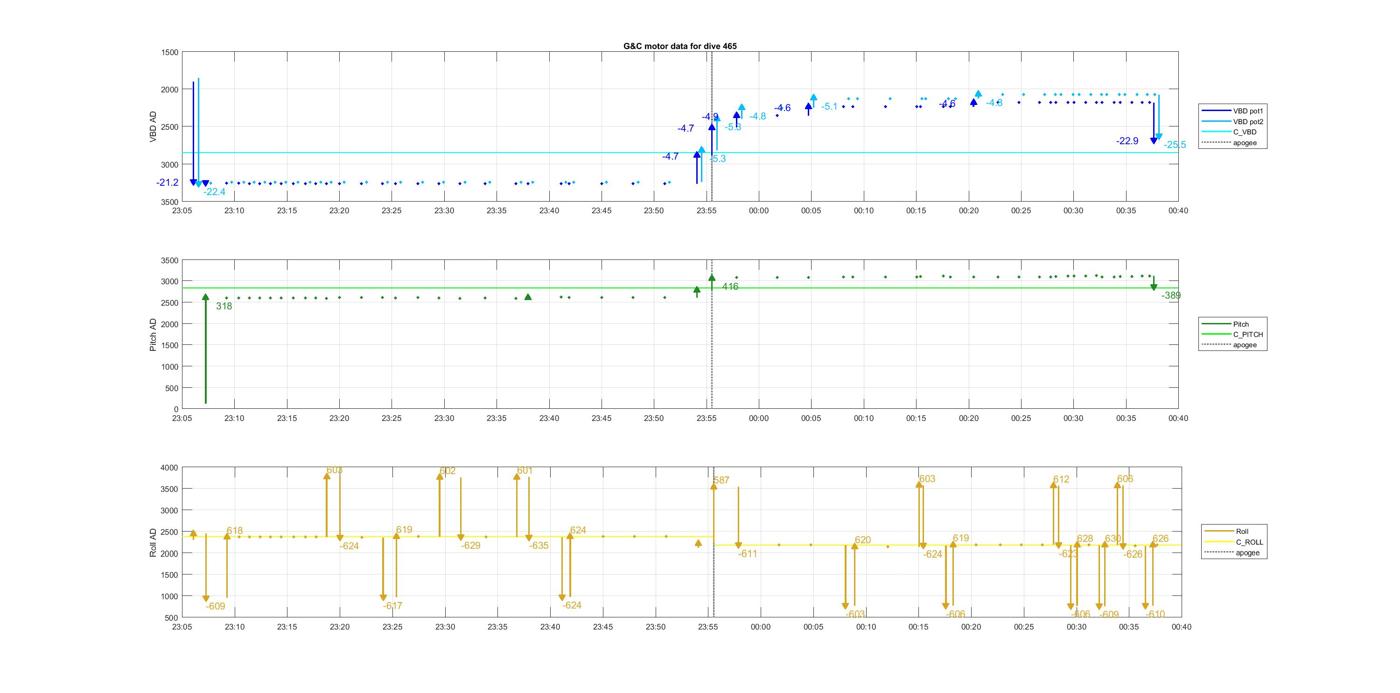The width and height of the screenshot is (1400, 693).
Task: Click the '2000' y-tick on VBD plot
Action: click(x=170, y=90)
